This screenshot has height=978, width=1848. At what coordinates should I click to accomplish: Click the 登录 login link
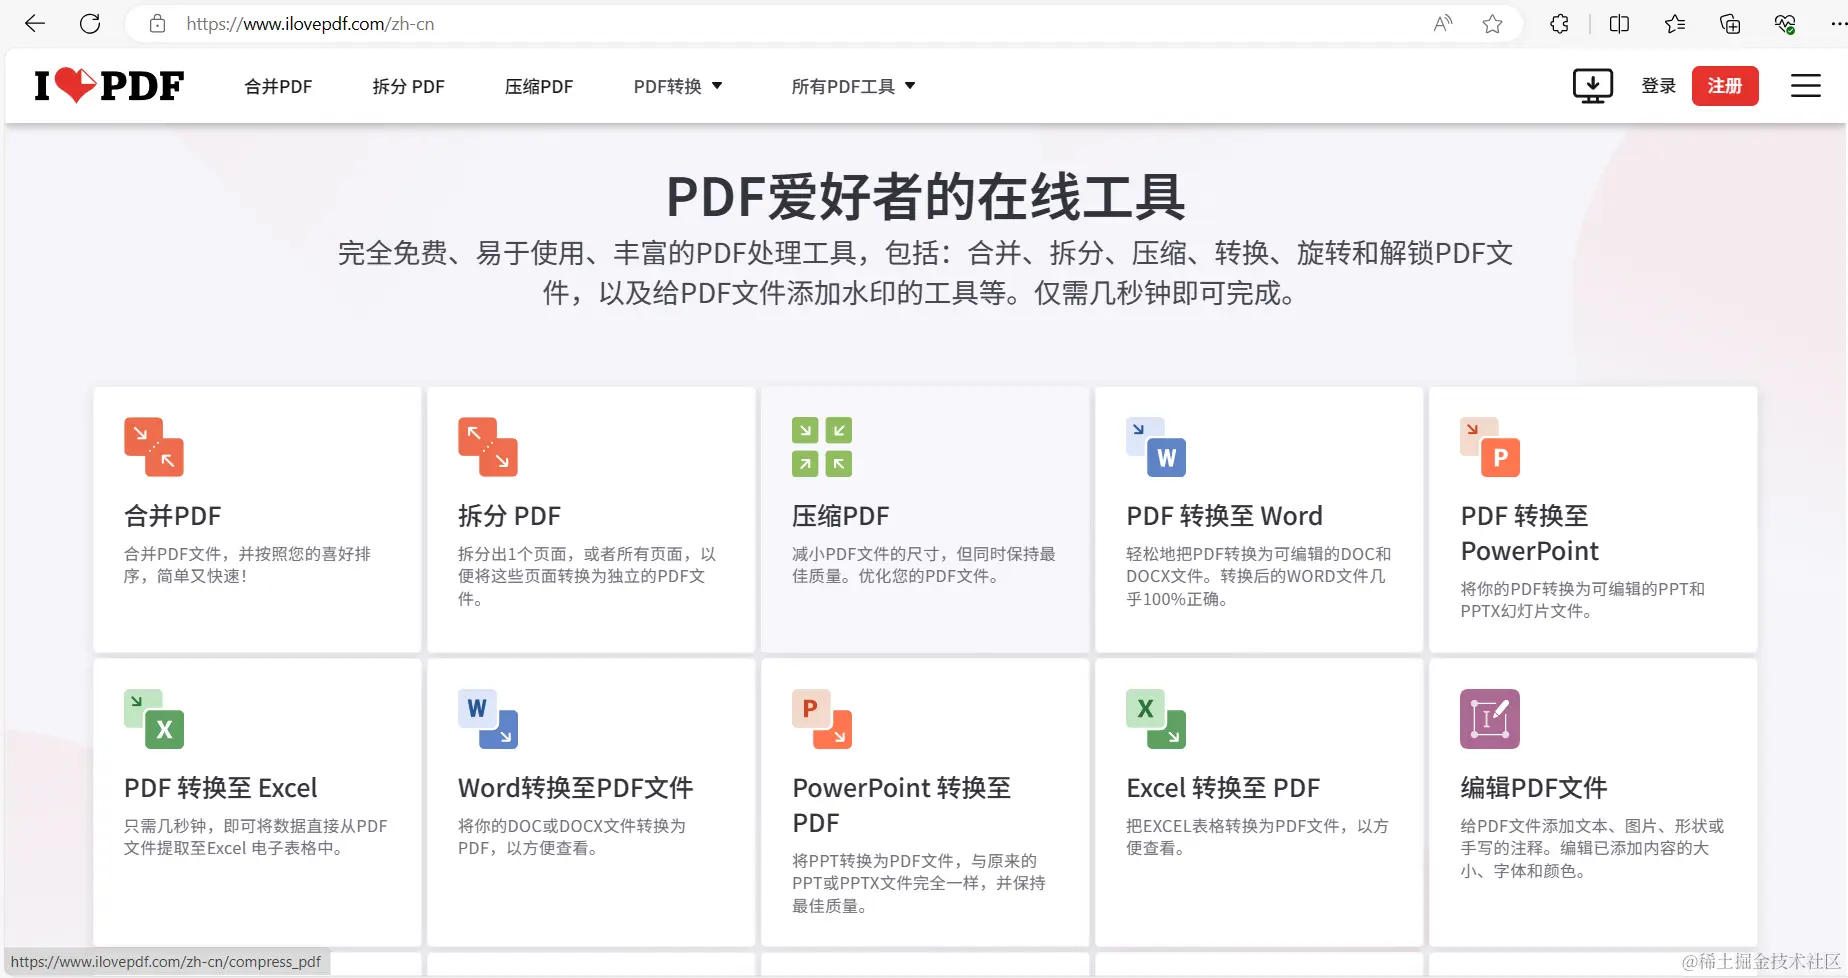1658,86
